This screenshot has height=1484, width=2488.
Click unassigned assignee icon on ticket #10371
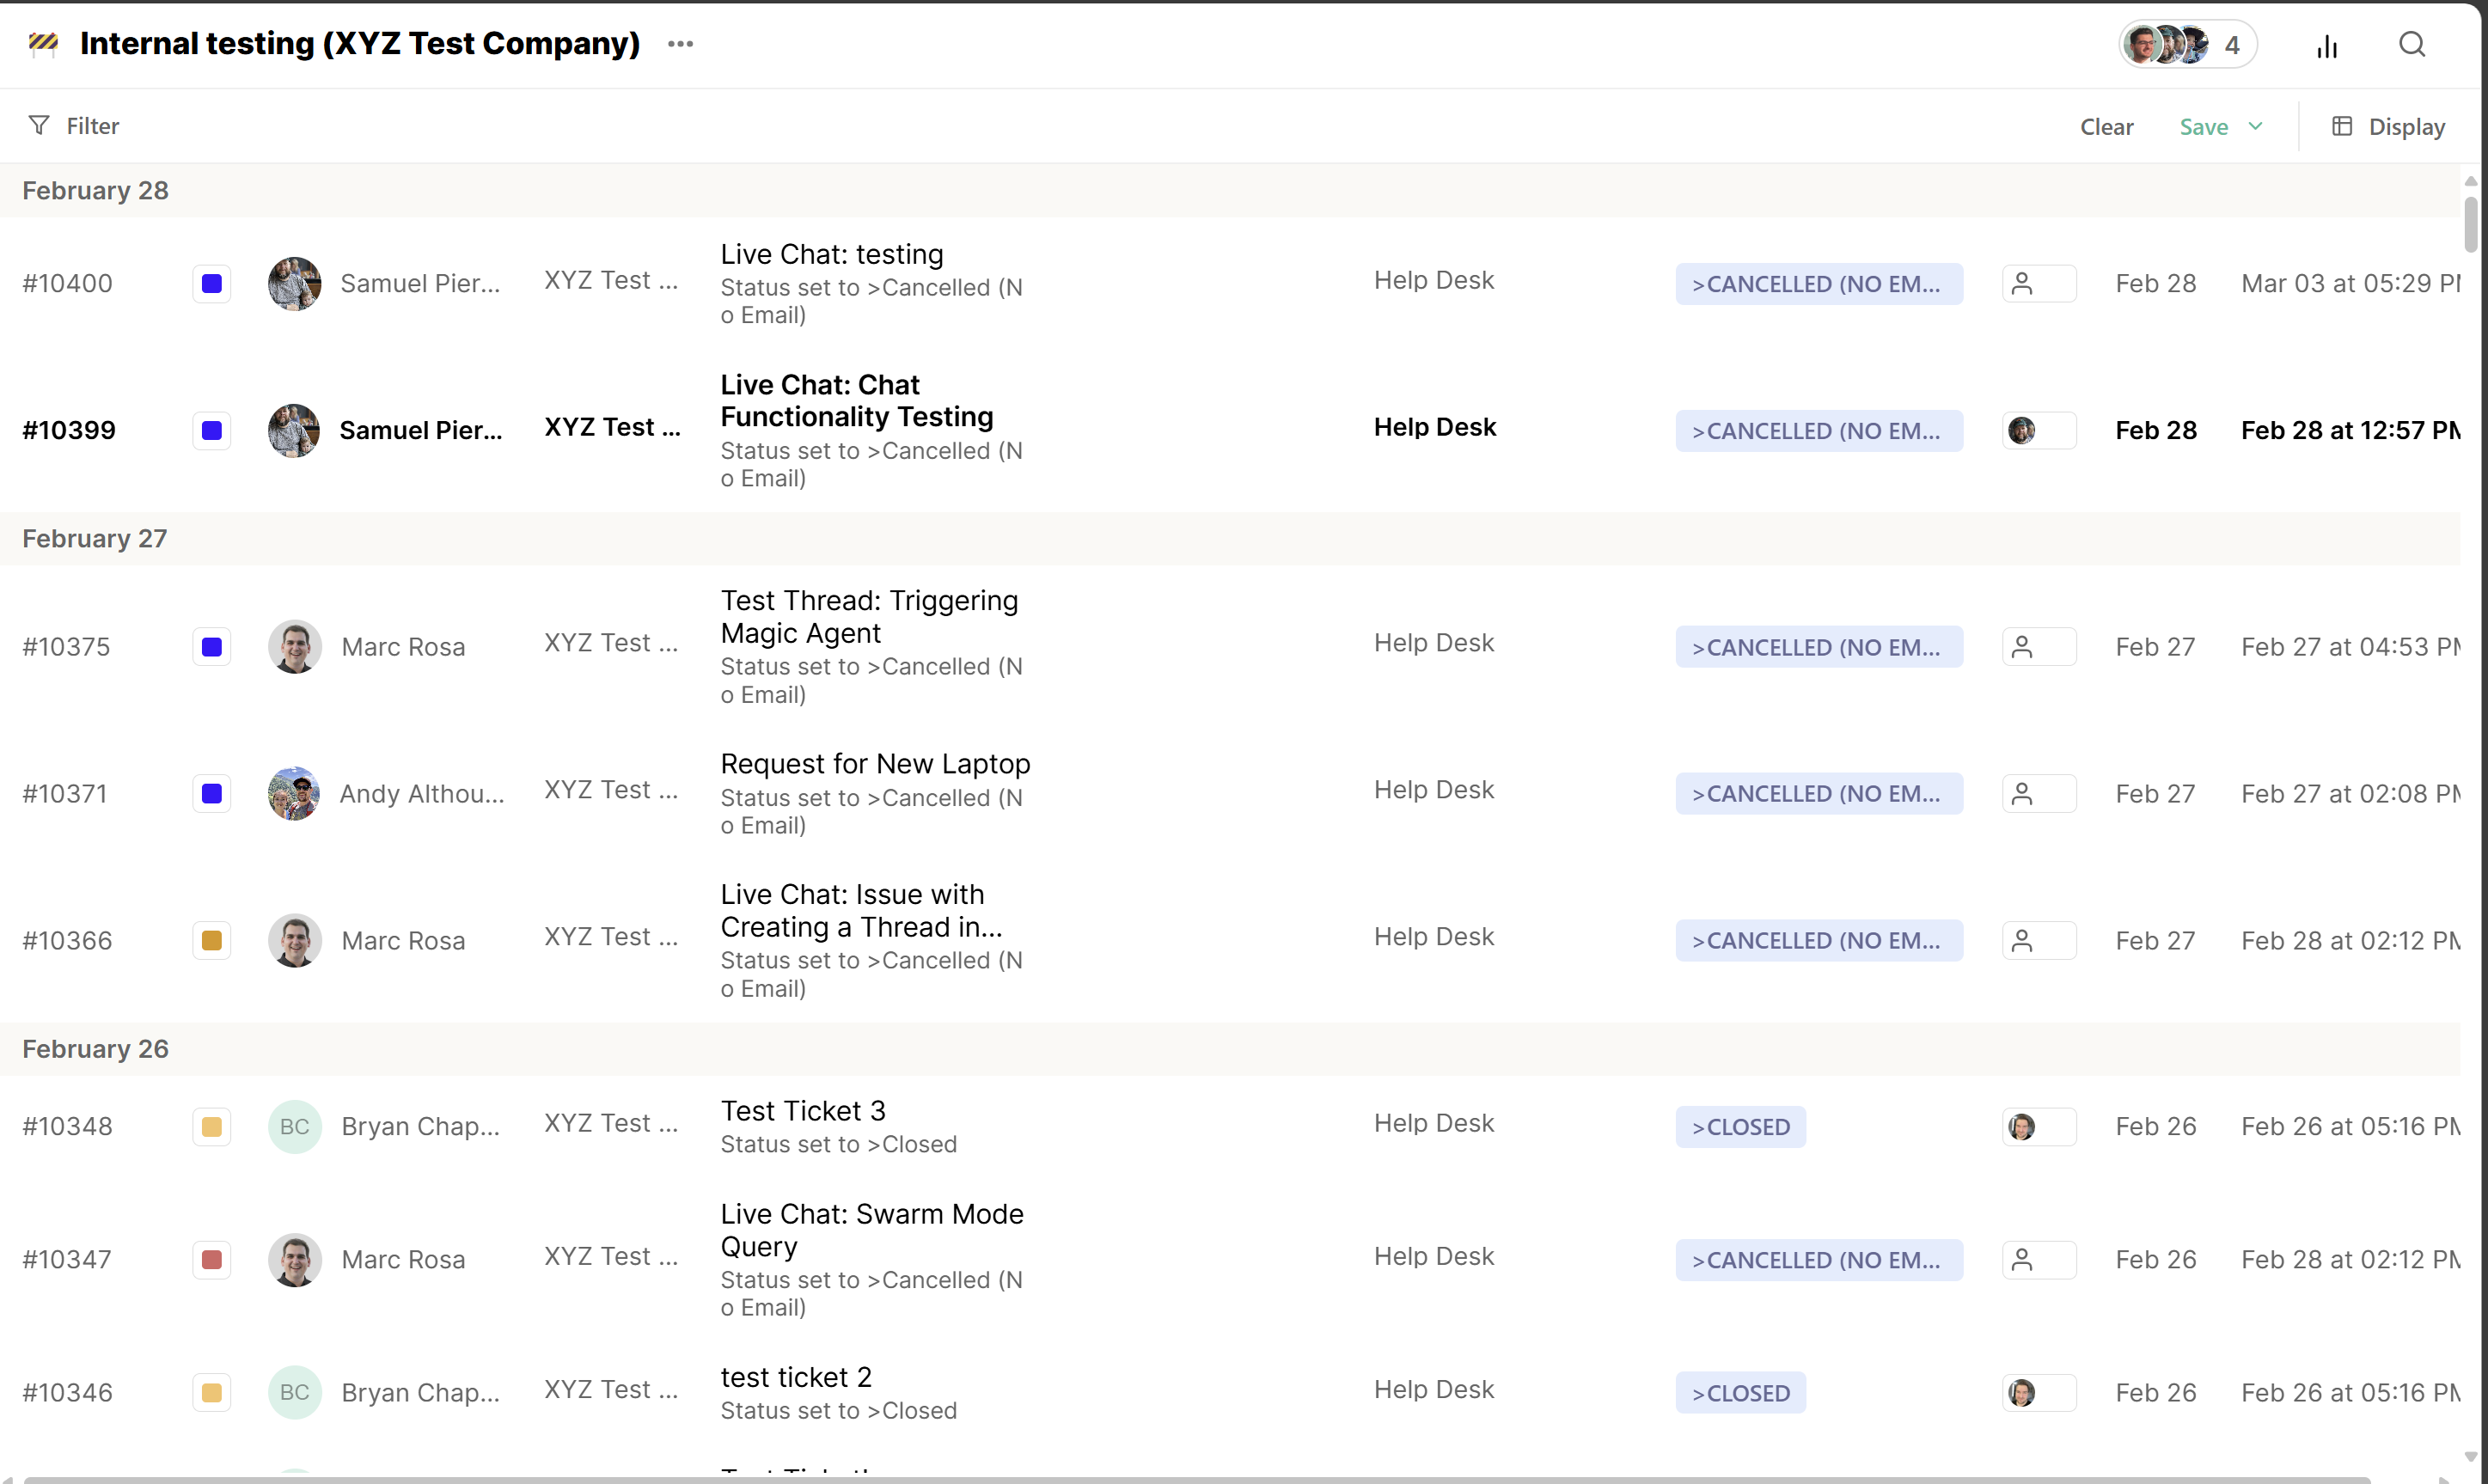click(x=2022, y=794)
